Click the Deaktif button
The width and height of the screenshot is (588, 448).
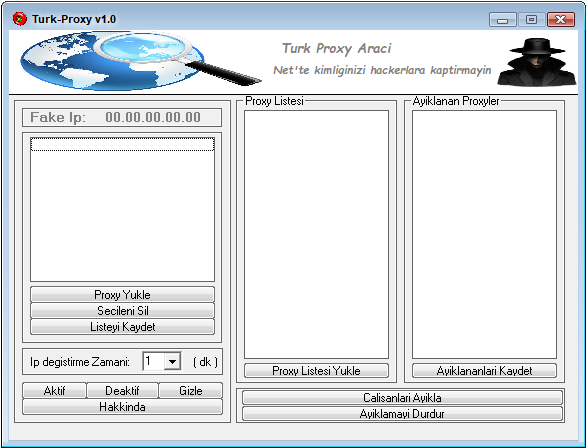(x=122, y=391)
